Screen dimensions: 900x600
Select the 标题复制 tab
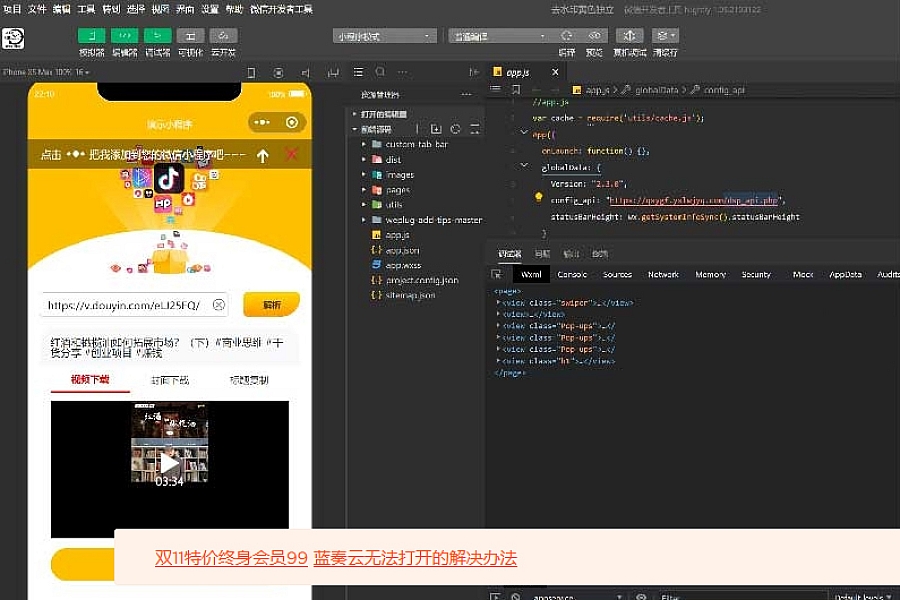pyautogui.click(x=249, y=380)
